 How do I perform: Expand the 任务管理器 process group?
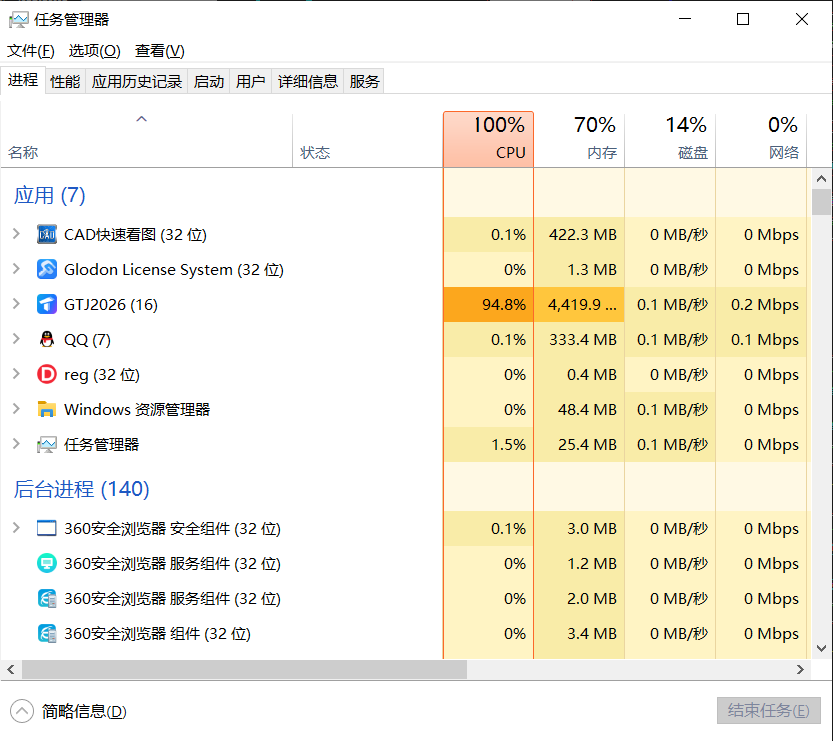point(16,444)
